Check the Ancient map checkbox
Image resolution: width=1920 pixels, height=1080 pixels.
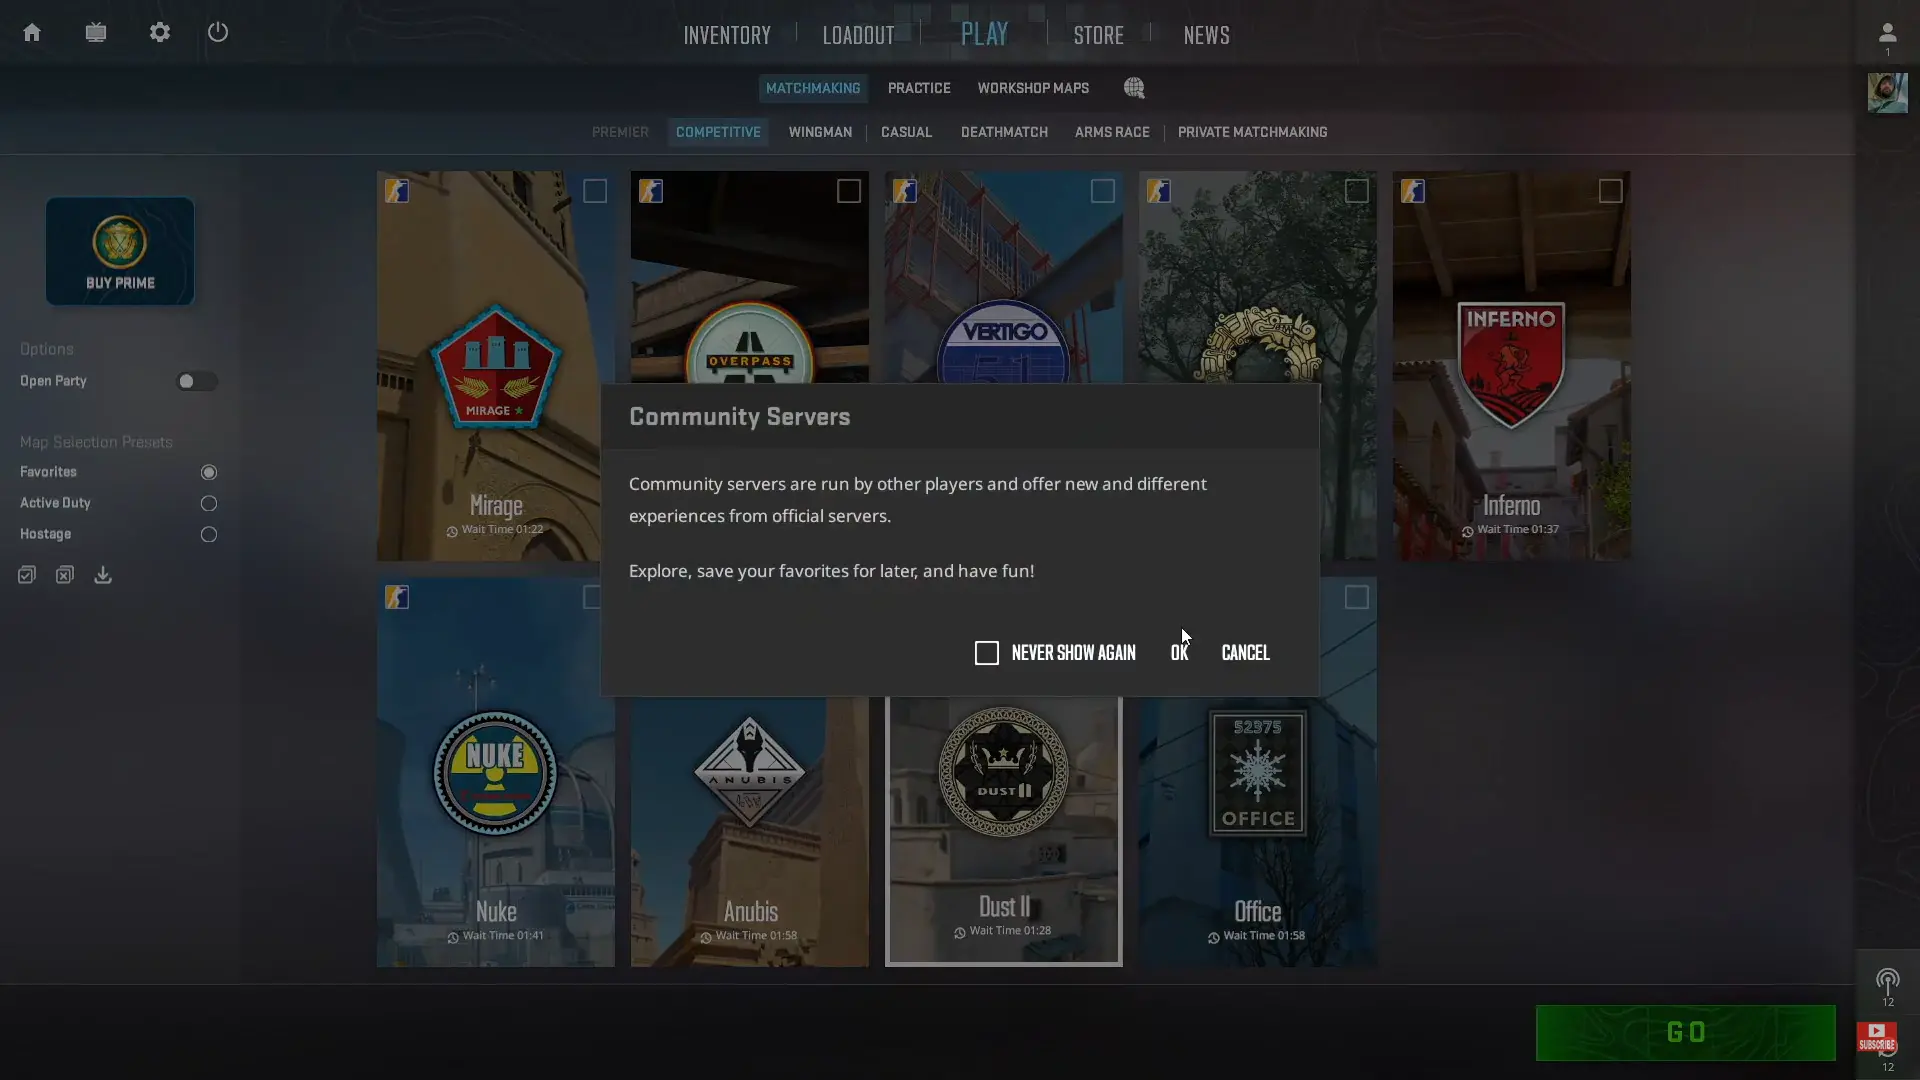click(1357, 191)
